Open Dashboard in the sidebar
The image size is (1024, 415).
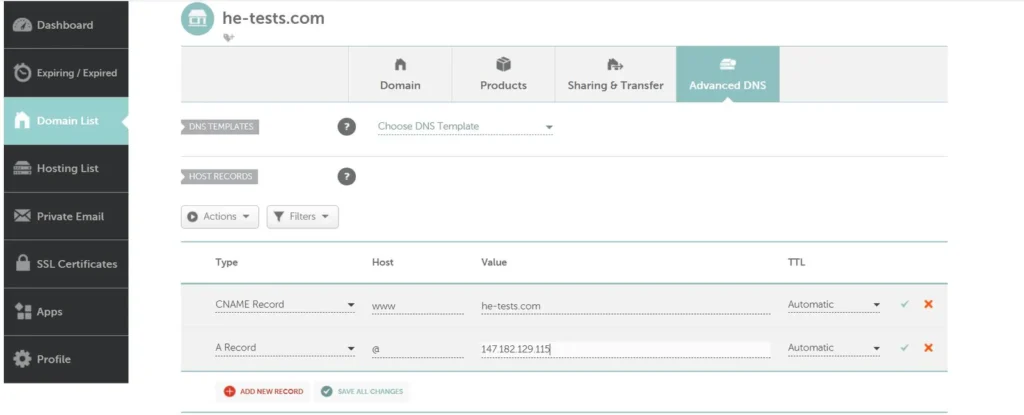click(66, 25)
